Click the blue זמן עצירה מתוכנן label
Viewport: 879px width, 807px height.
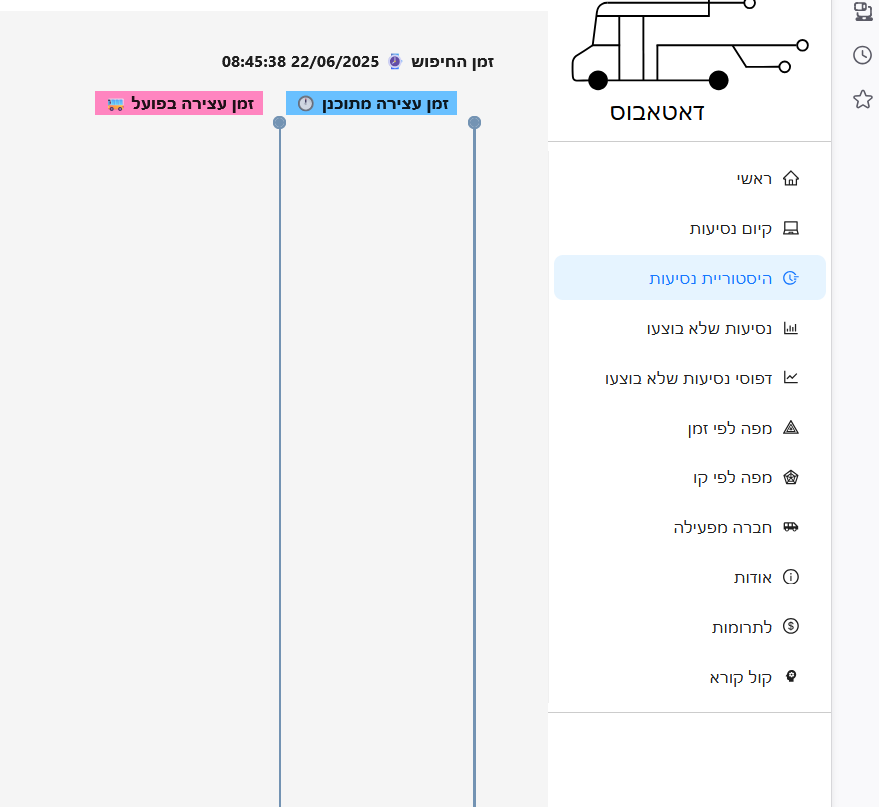[x=371, y=103]
